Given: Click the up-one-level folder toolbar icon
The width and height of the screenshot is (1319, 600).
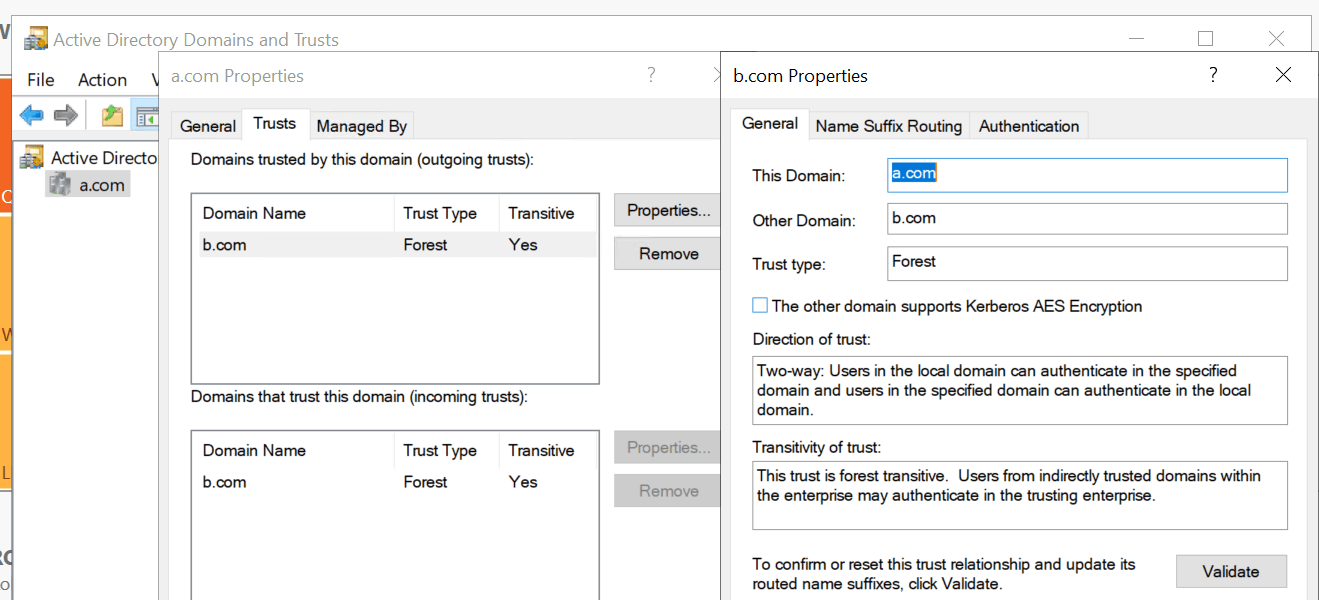Looking at the screenshot, I should pyautogui.click(x=112, y=116).
